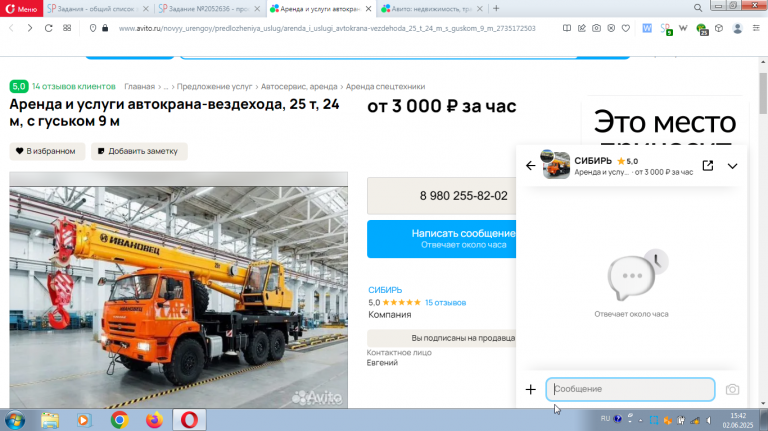Open the extensions cube icon

tap(719, 28)
